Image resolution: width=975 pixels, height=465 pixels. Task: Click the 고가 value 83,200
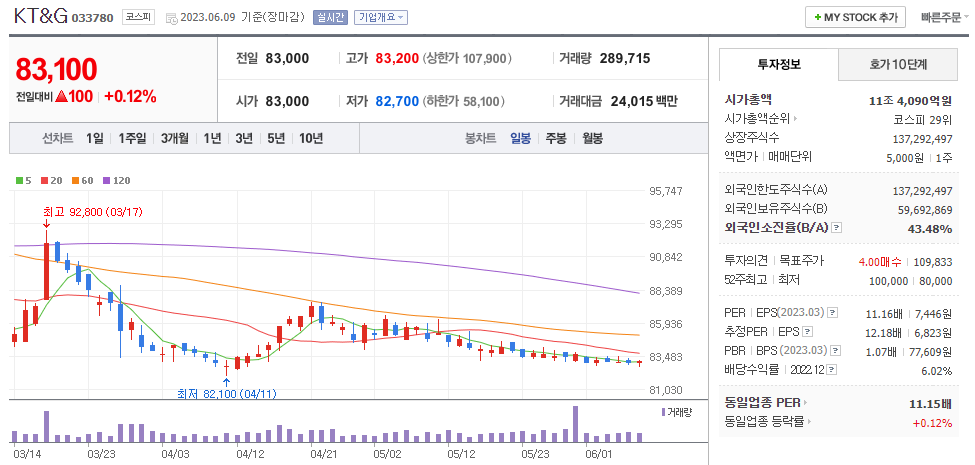(397, 58)
